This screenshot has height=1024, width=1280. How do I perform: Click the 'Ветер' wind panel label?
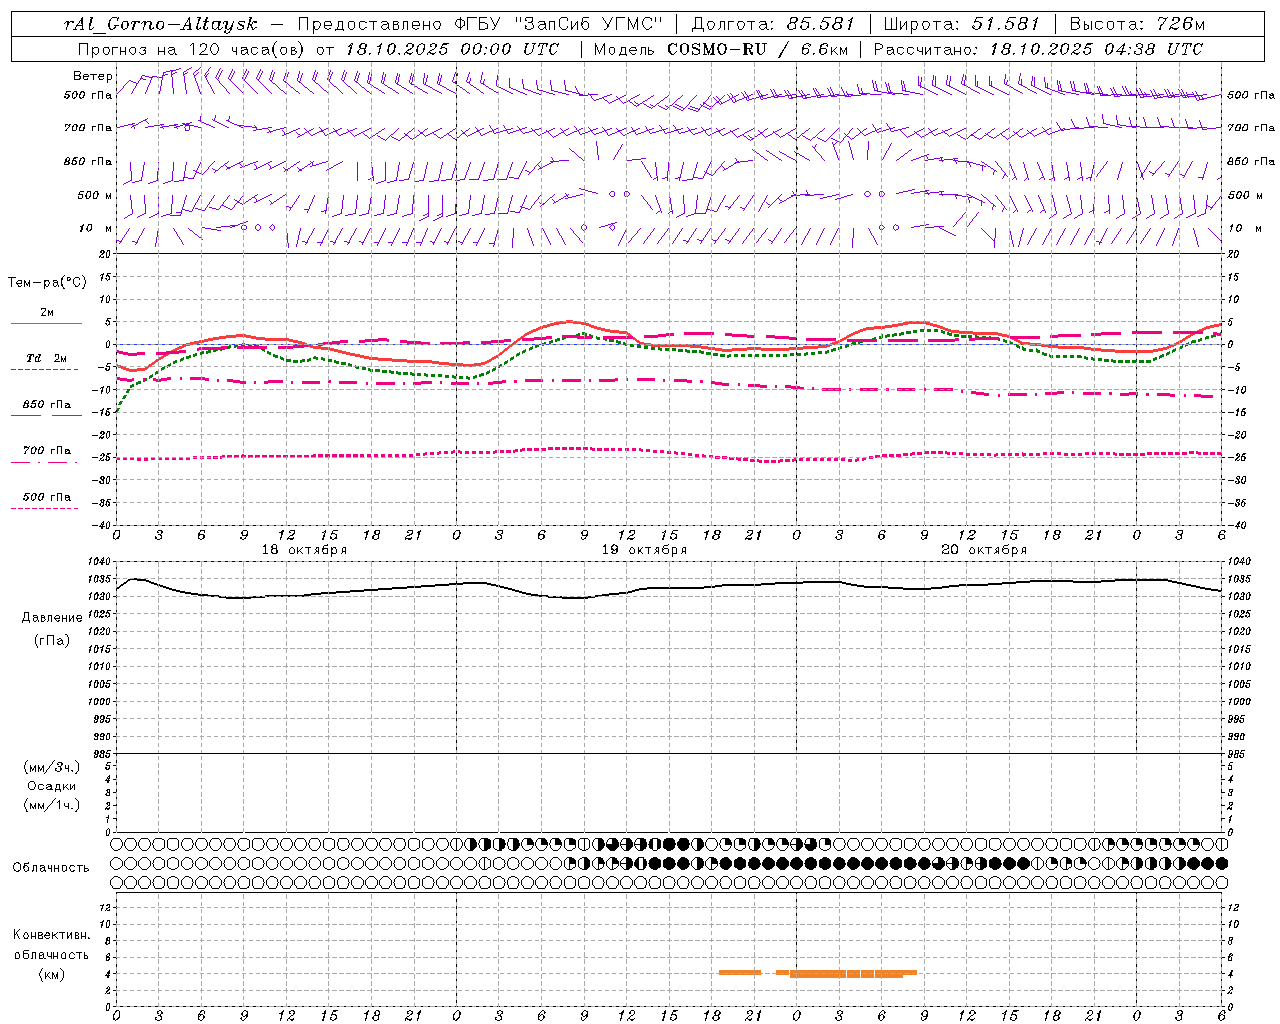(x=92, y=76)
